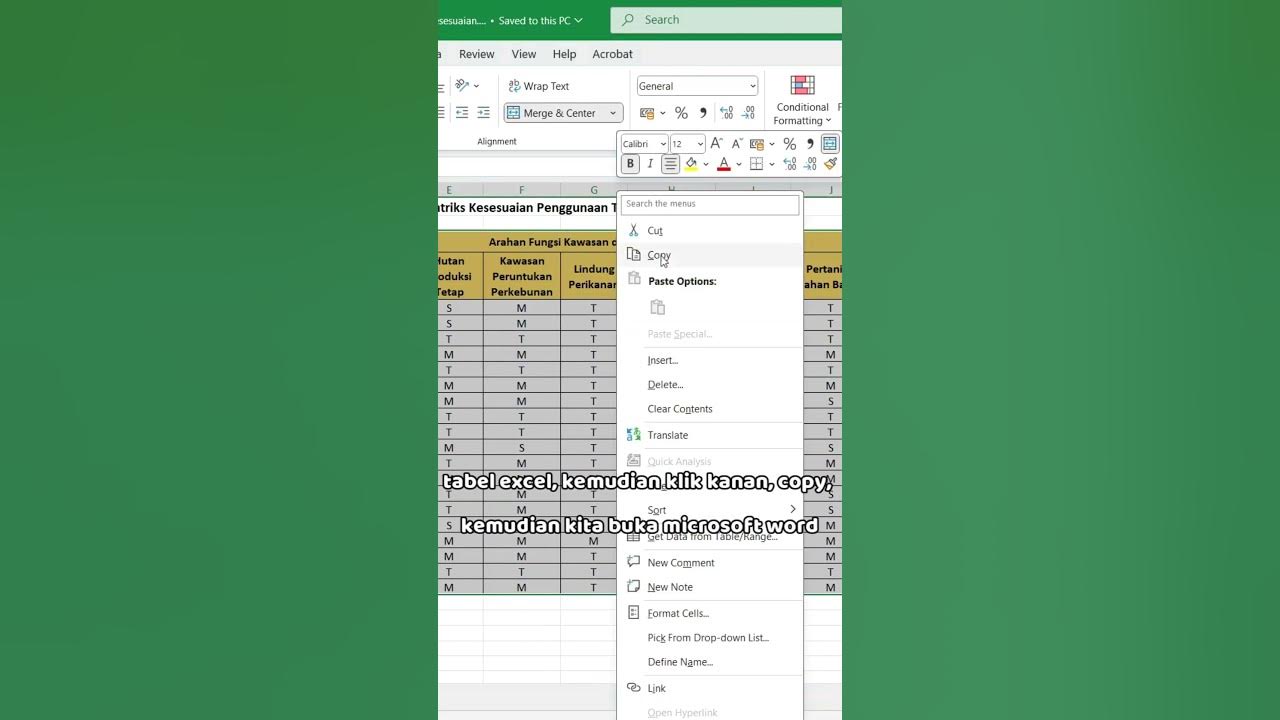Viewport: 1280px width, 720px height.
Task: Click the Search box in title bar
Action: (x=726, y=20)
